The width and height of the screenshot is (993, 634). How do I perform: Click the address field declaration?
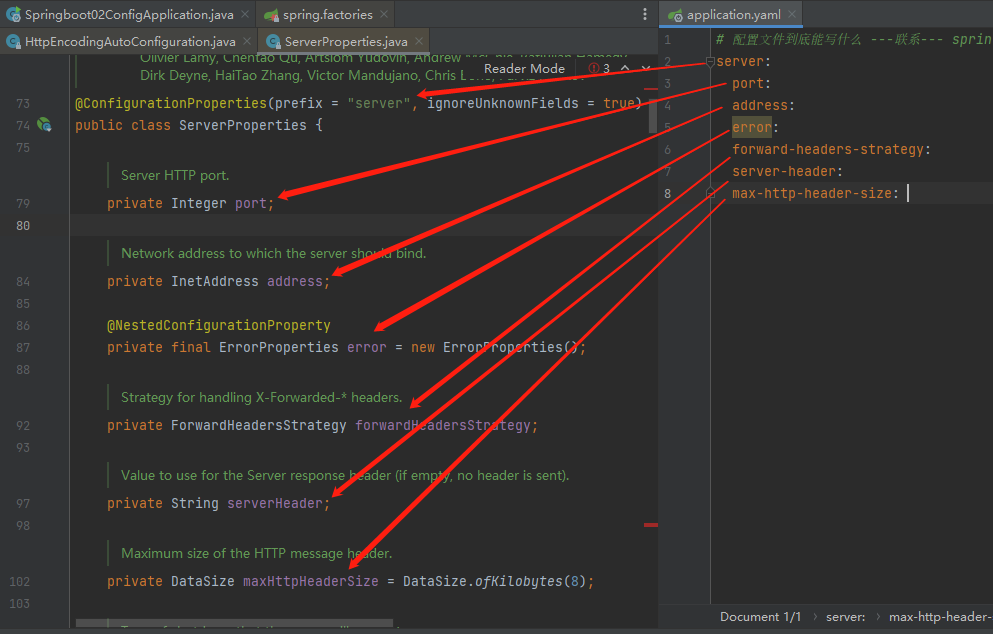(x=294, y=281)
